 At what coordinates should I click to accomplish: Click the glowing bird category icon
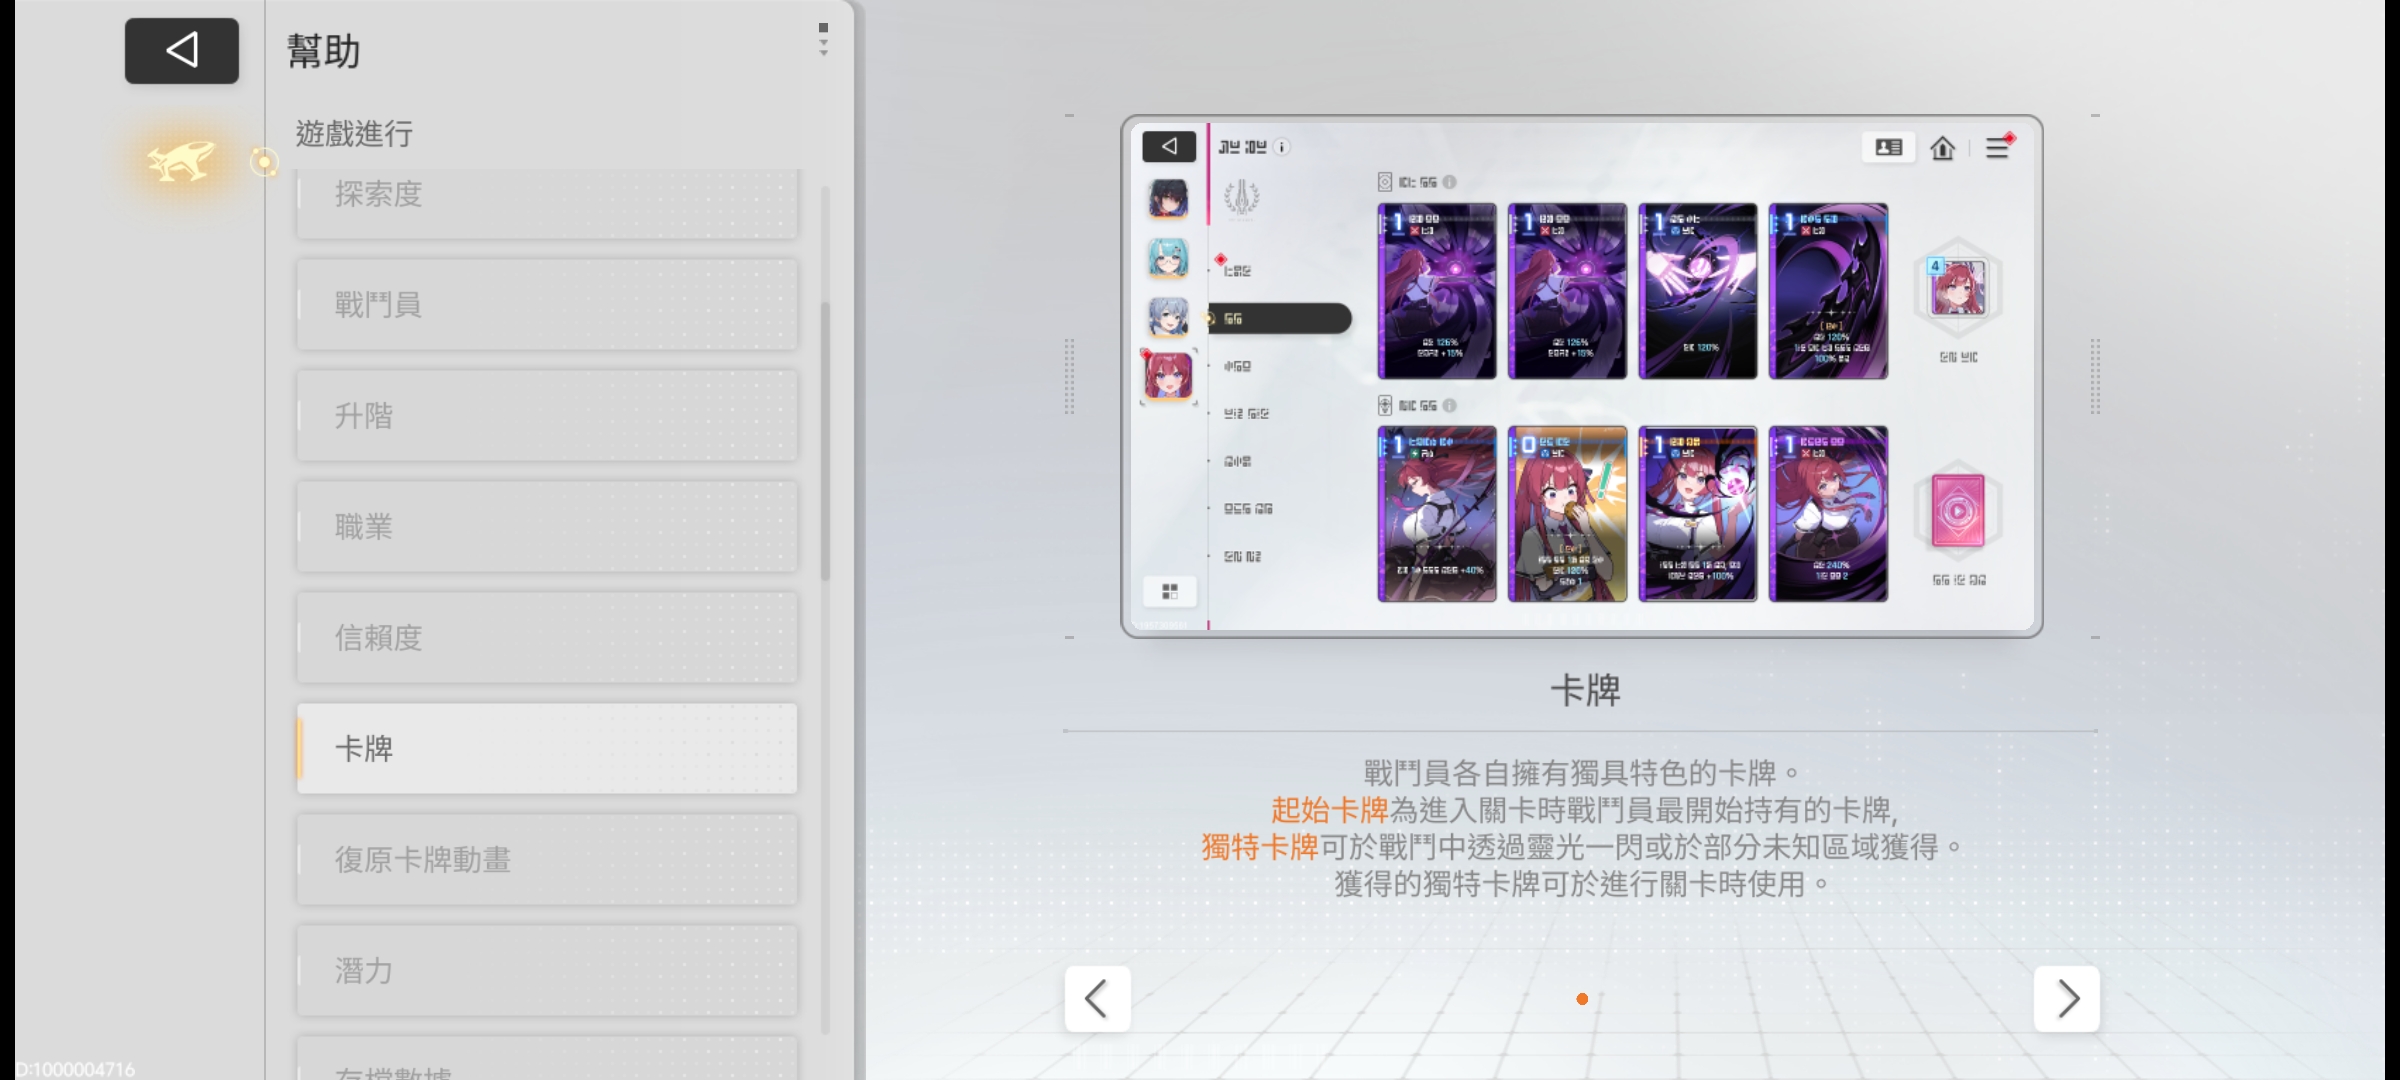point(181,161)
